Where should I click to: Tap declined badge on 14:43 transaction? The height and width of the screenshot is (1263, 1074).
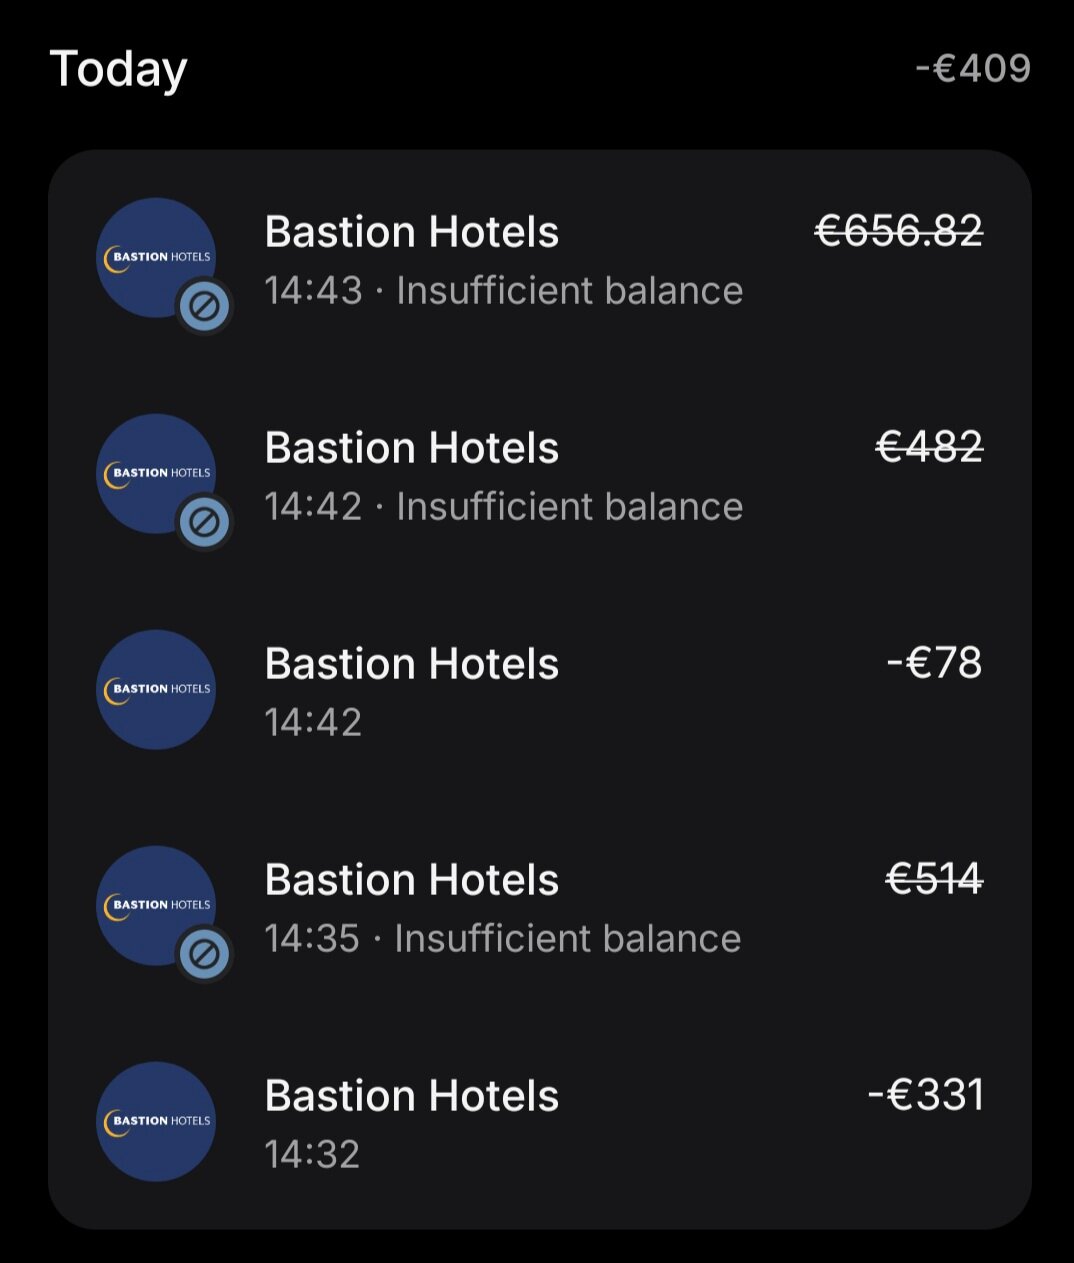coord(204,306)
